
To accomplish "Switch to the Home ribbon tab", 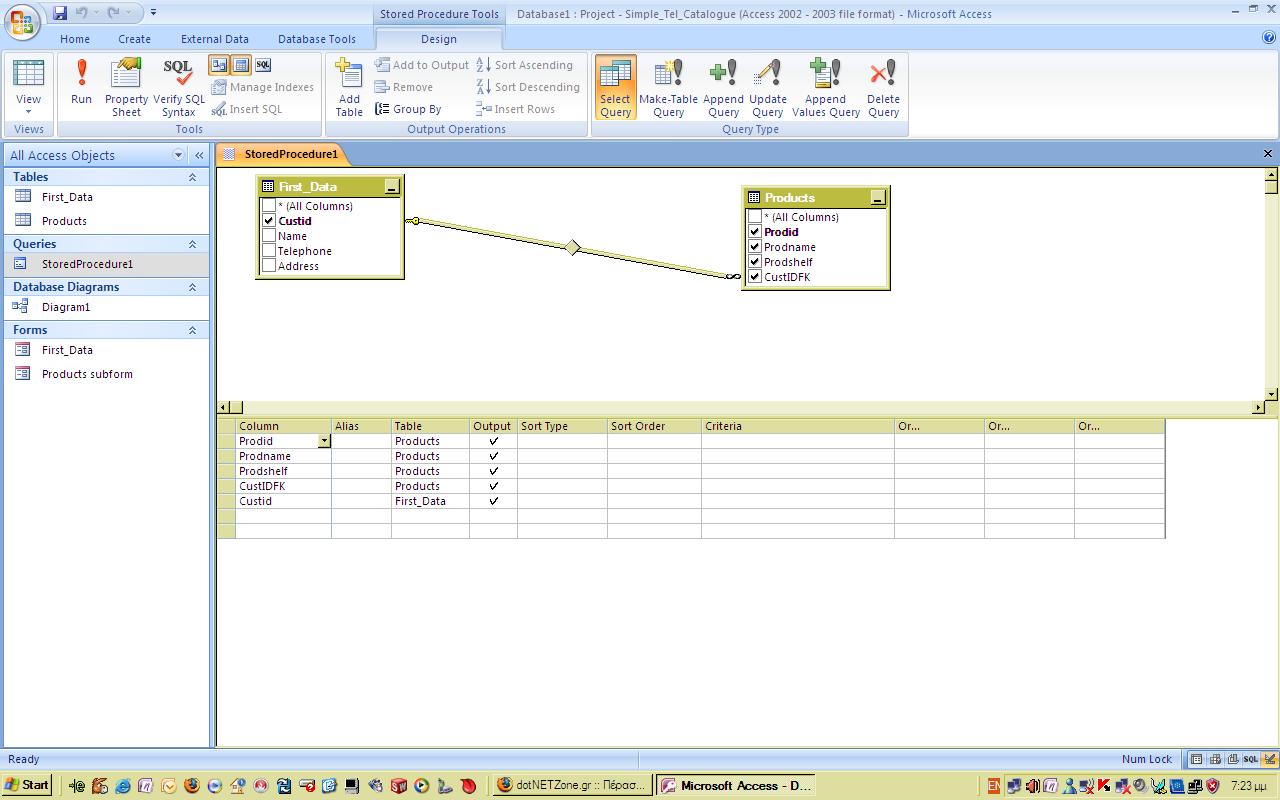I will (75, 39).
